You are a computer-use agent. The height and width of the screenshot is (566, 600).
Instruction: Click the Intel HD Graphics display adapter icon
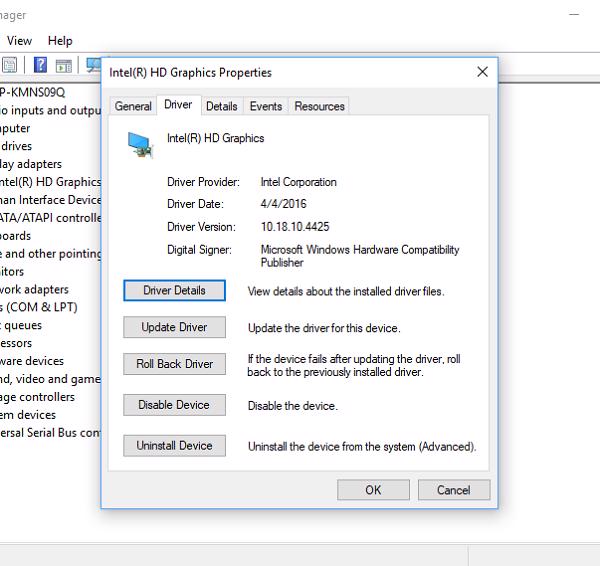(140, 145)
